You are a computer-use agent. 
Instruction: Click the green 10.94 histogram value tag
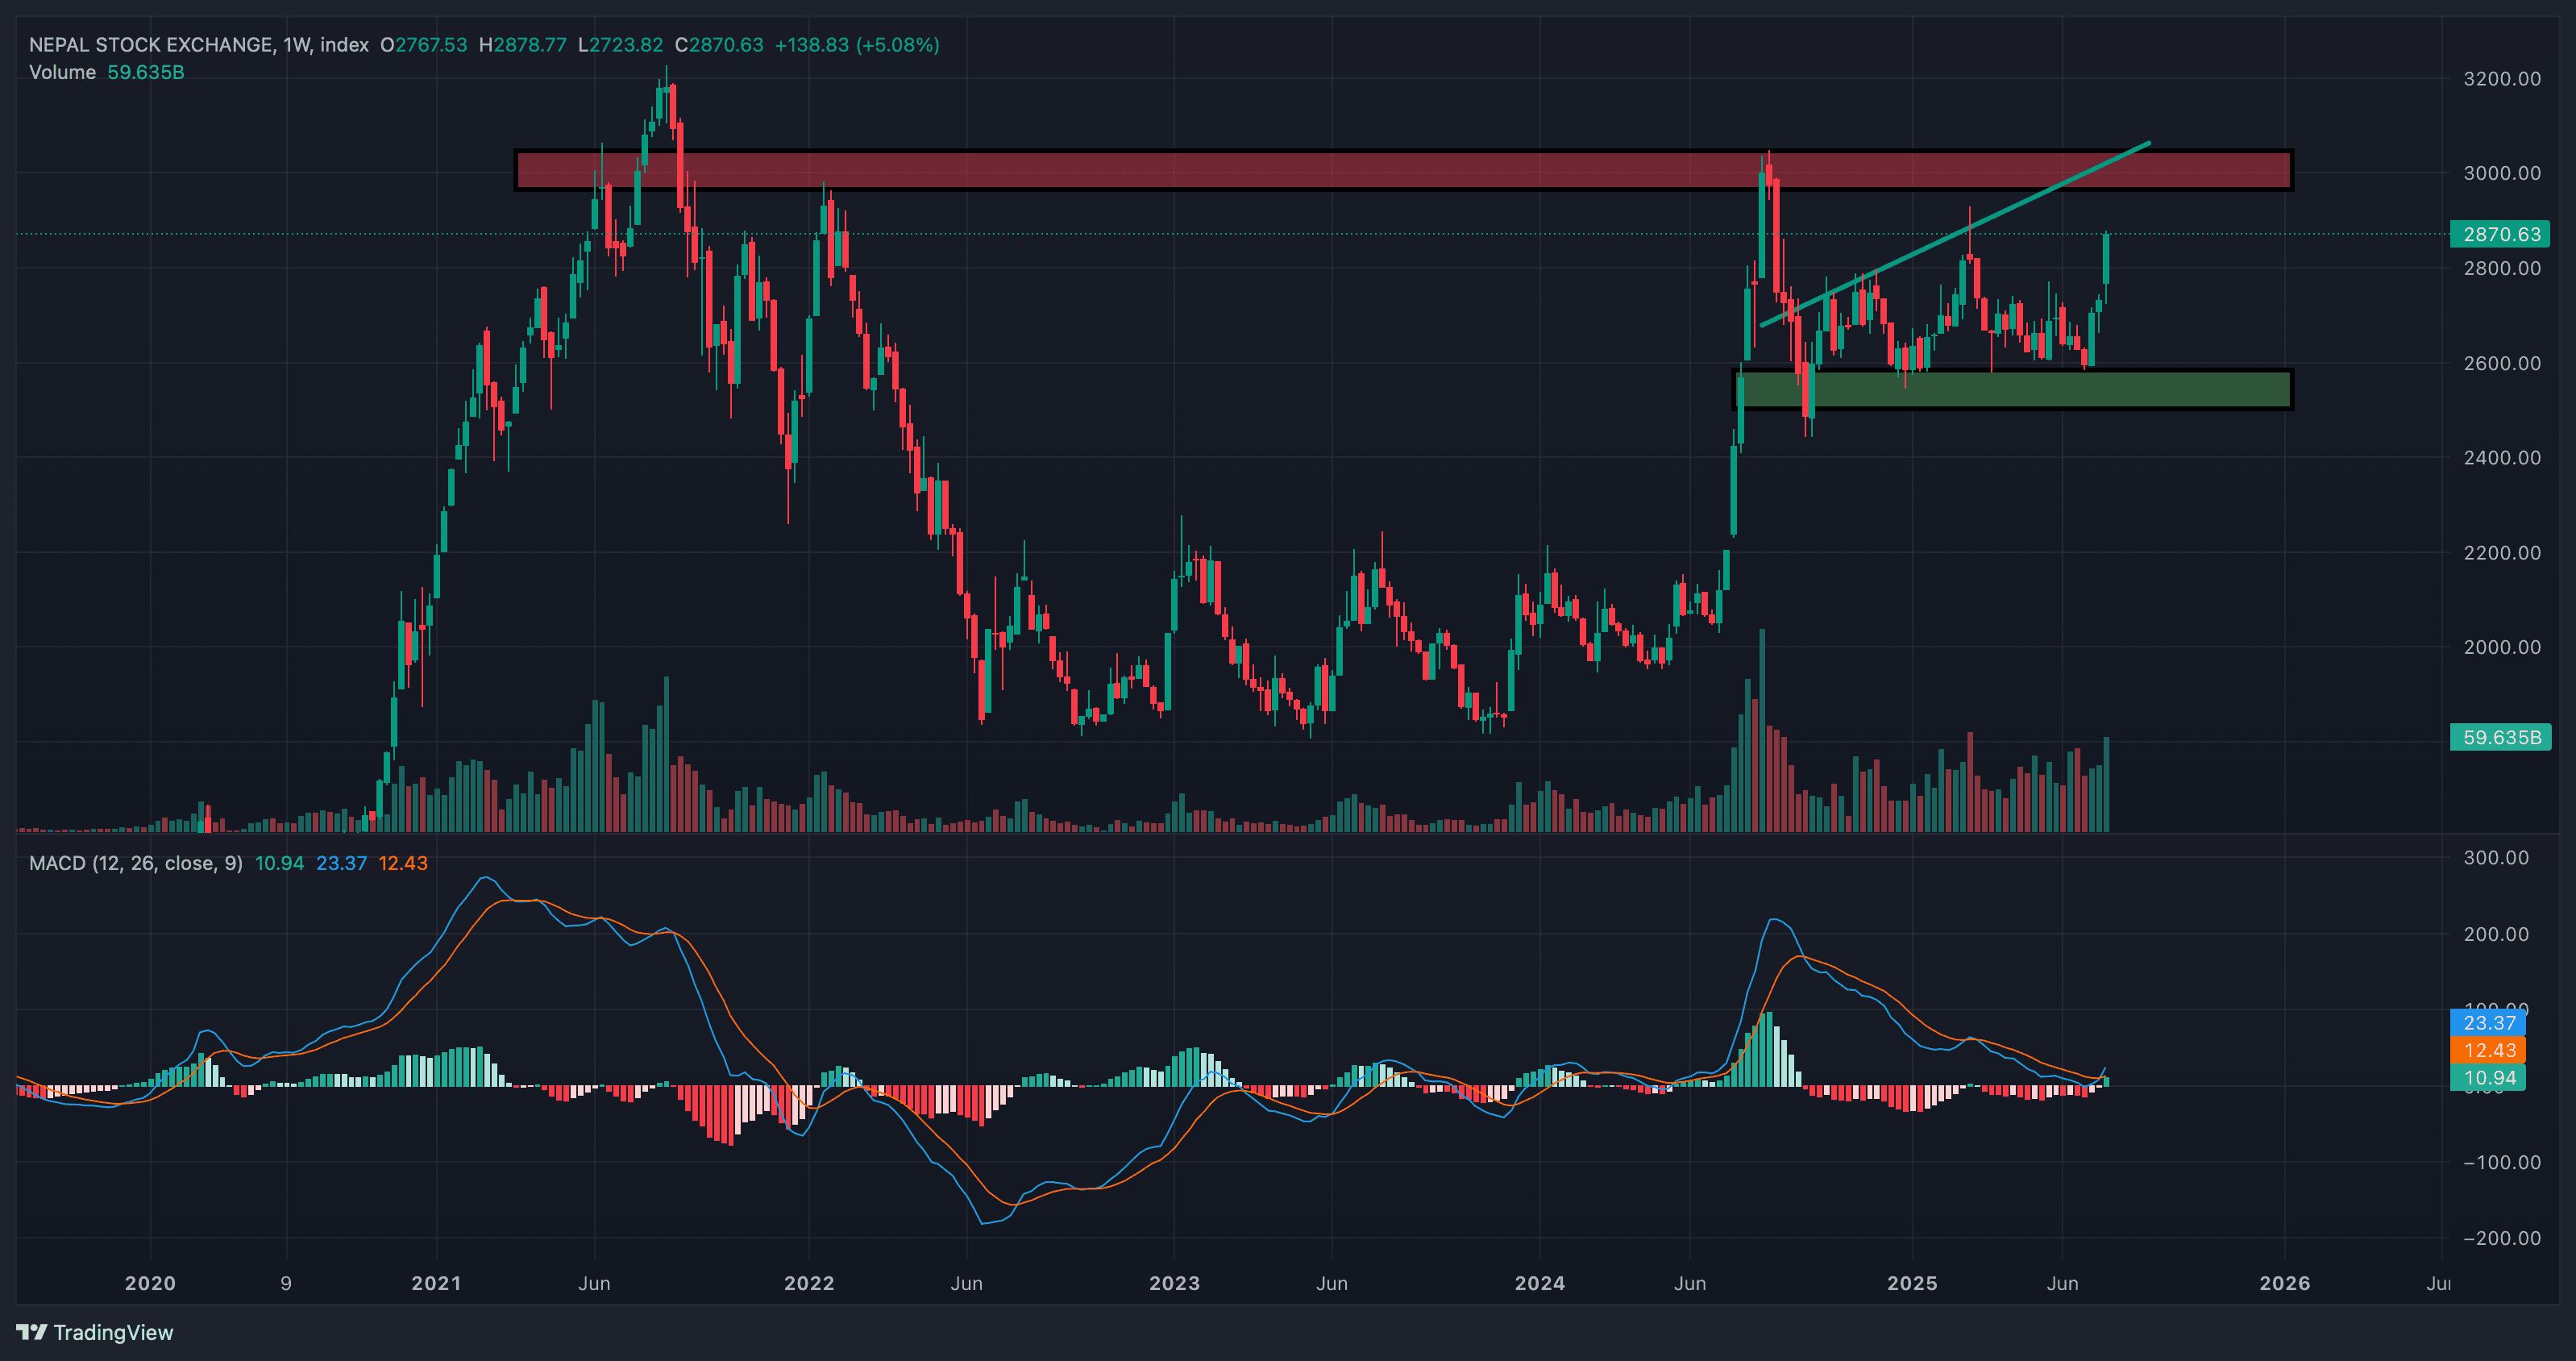tap(2487, 1078)
